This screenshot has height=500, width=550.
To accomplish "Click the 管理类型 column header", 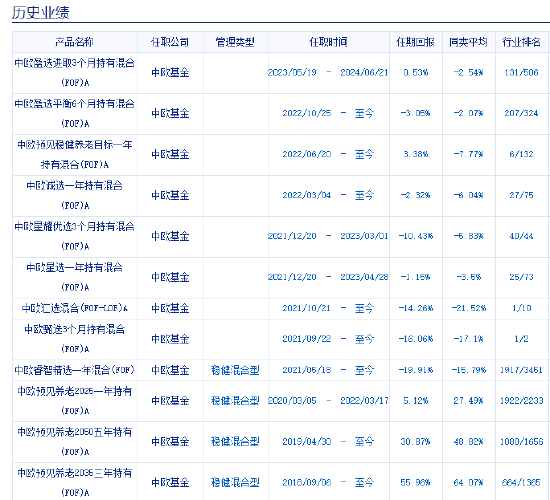I will pyautogui.click(x=235, y=42).
